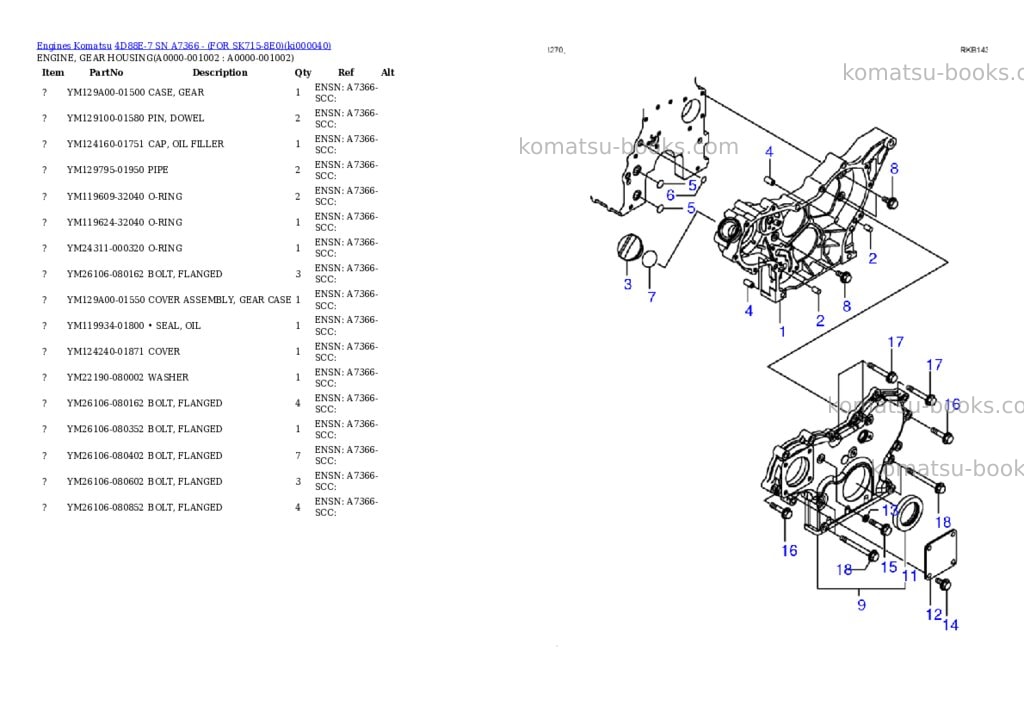1024x725 pixels.
Task: Select part number YM26106-080352
Action: pyautogui.click(x=106, y=429)
